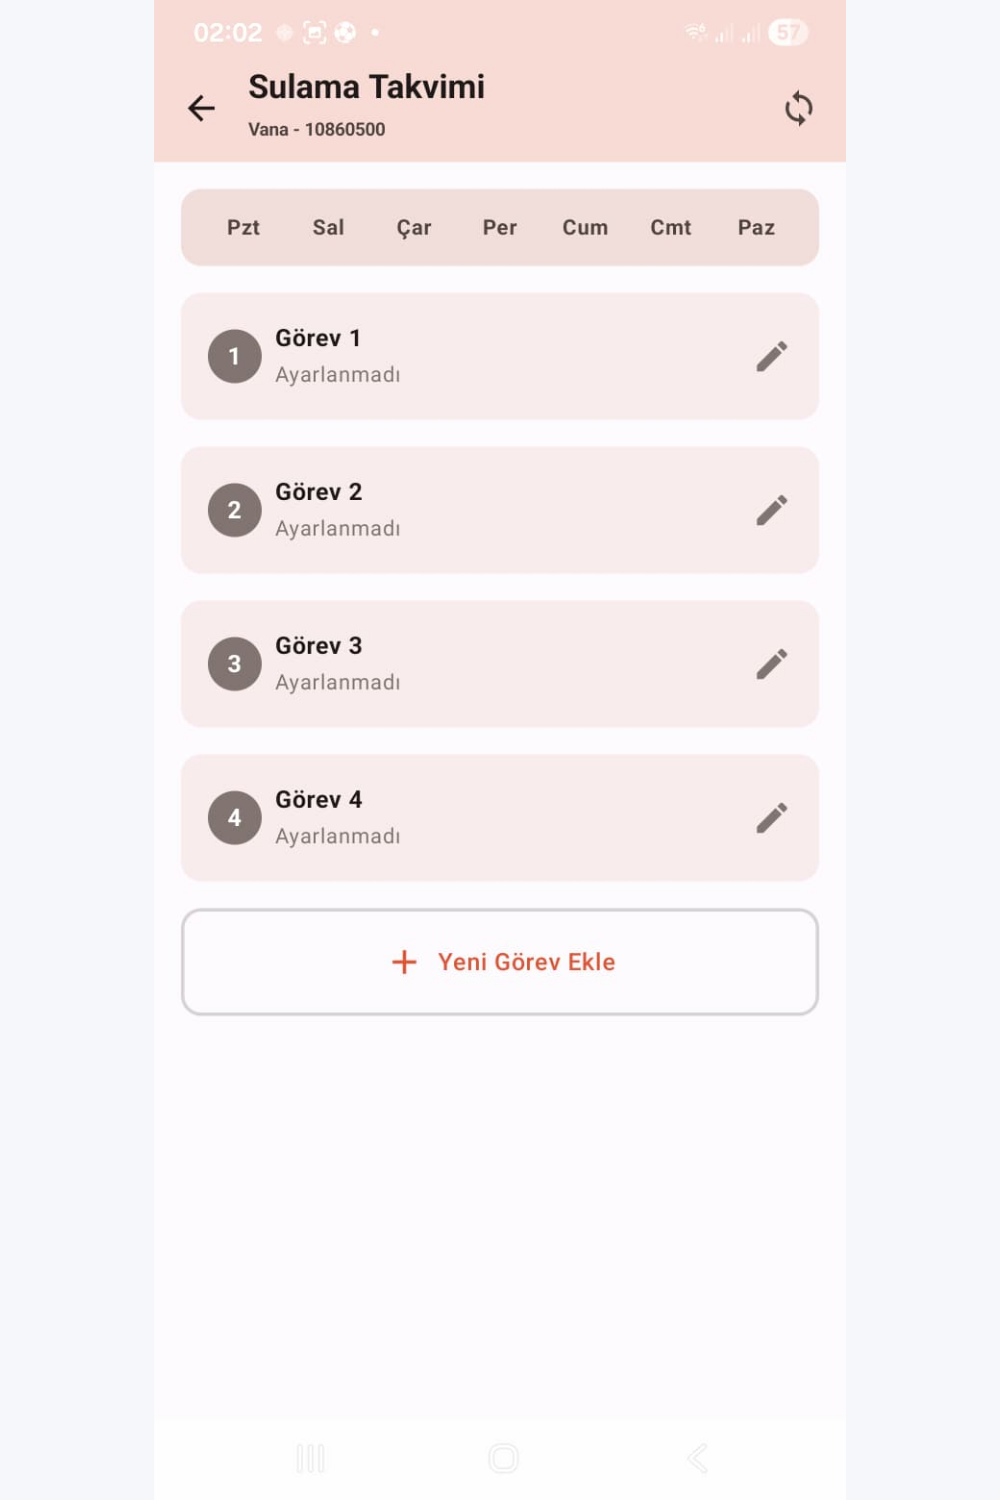This screenshot has width=1000, height=1500.
Task: Open the Görev 2 task card
Action: [x=500, y=510]
